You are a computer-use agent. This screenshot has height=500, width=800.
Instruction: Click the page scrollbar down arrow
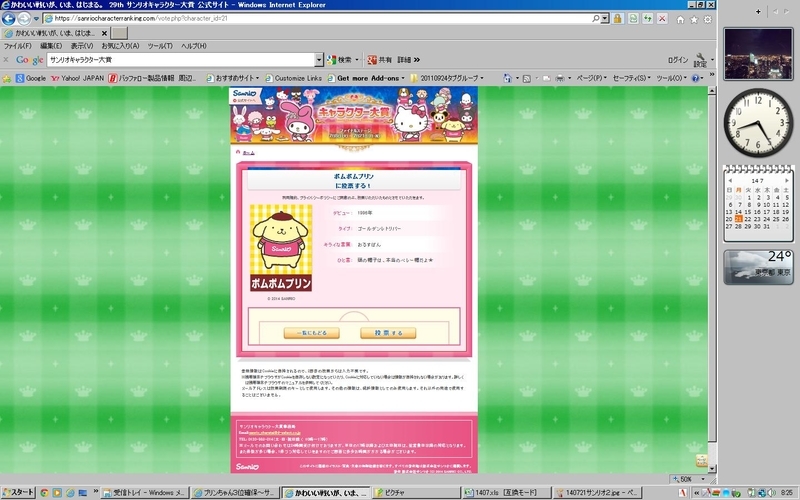pyautogui.click(x=712, y=468)
